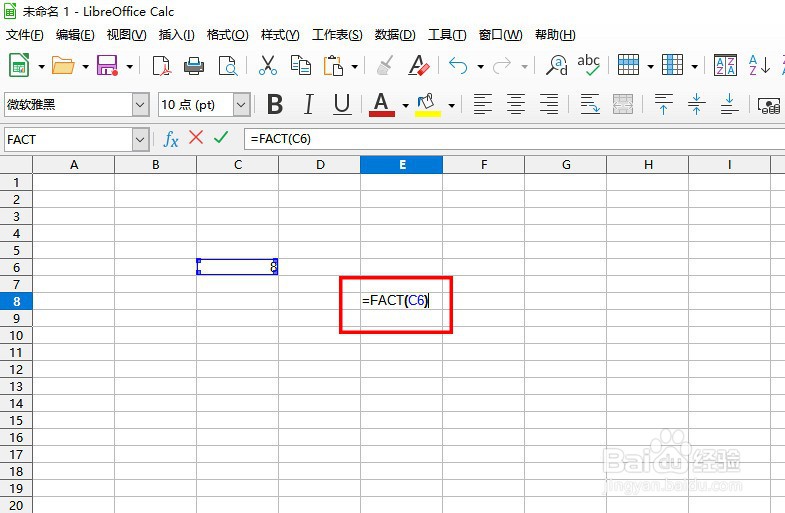Expand the Open recent files dropdown arrow
The height and width of the screenshot is (513, 785).
click(86, 66)
